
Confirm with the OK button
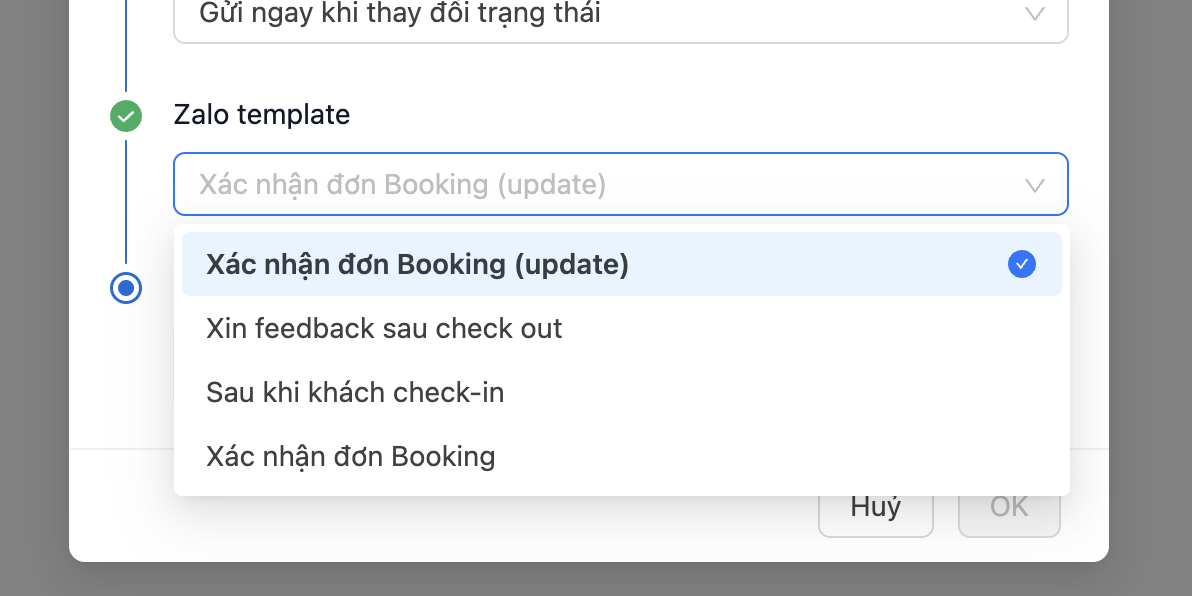pos(1009,508)
